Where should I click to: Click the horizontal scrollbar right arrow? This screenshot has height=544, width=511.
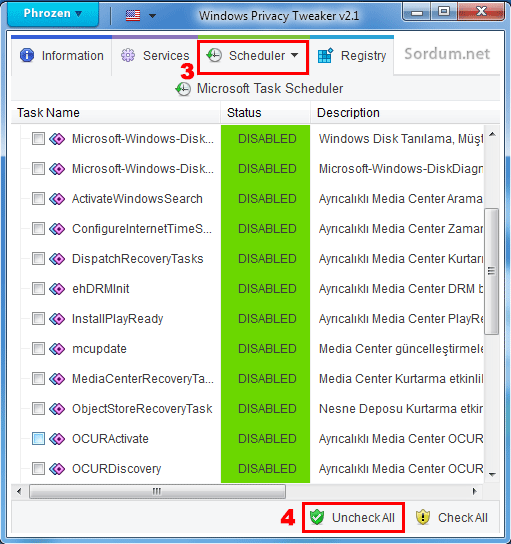click(x=475, y=491)
